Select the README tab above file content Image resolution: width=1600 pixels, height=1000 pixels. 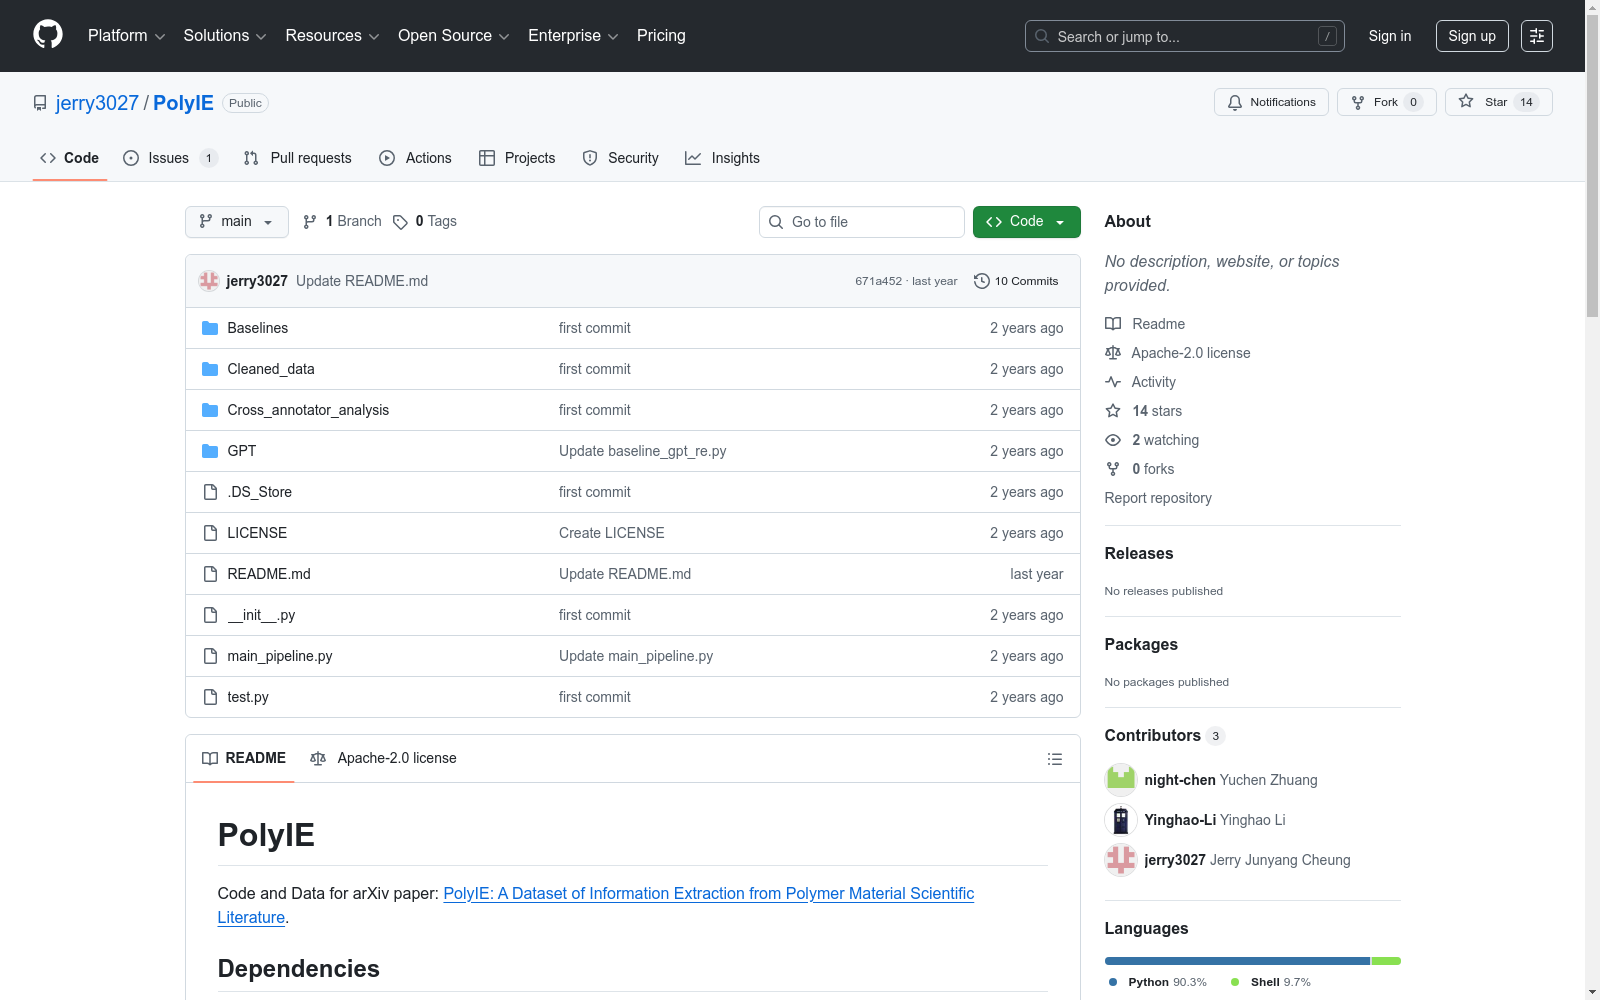pos(244,759)
